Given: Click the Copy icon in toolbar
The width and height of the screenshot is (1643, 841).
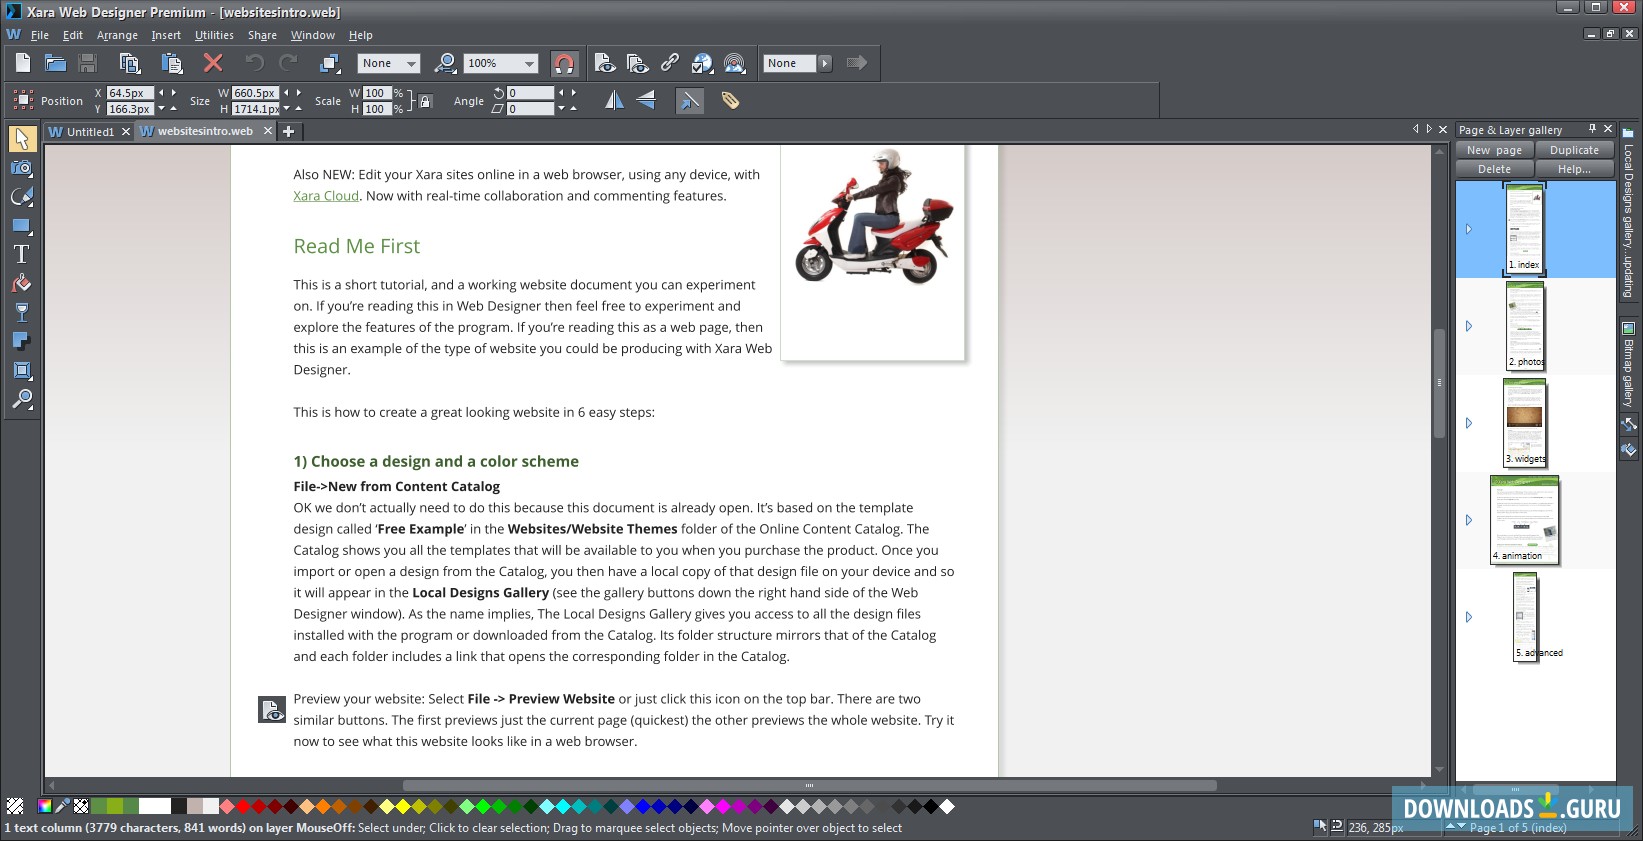Looking at the screenshot, I should click(x=129, y=63).
